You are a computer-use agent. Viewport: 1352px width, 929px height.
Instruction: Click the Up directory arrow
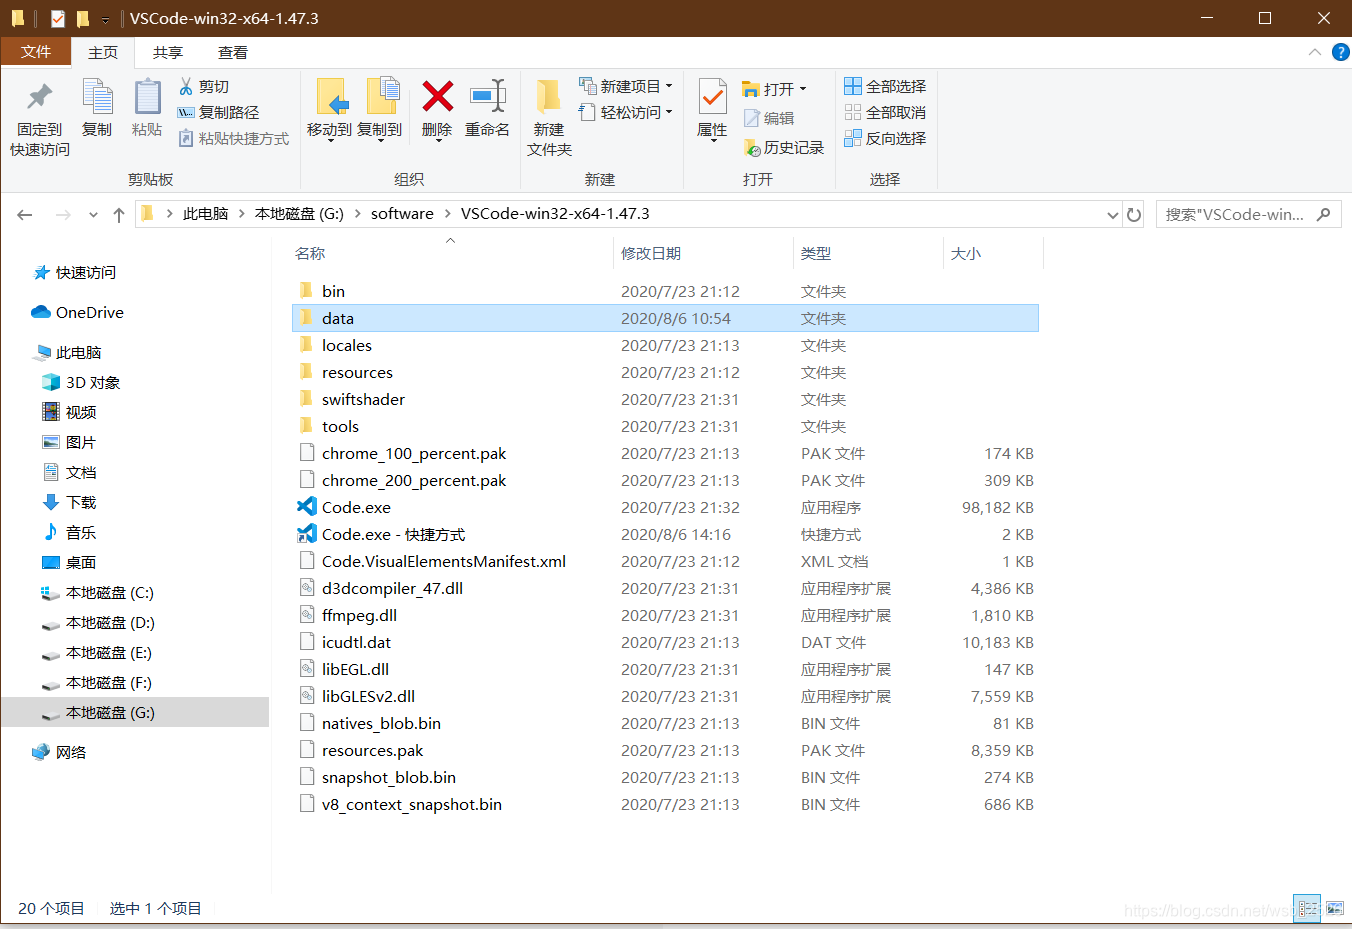[x=119, y=214]
